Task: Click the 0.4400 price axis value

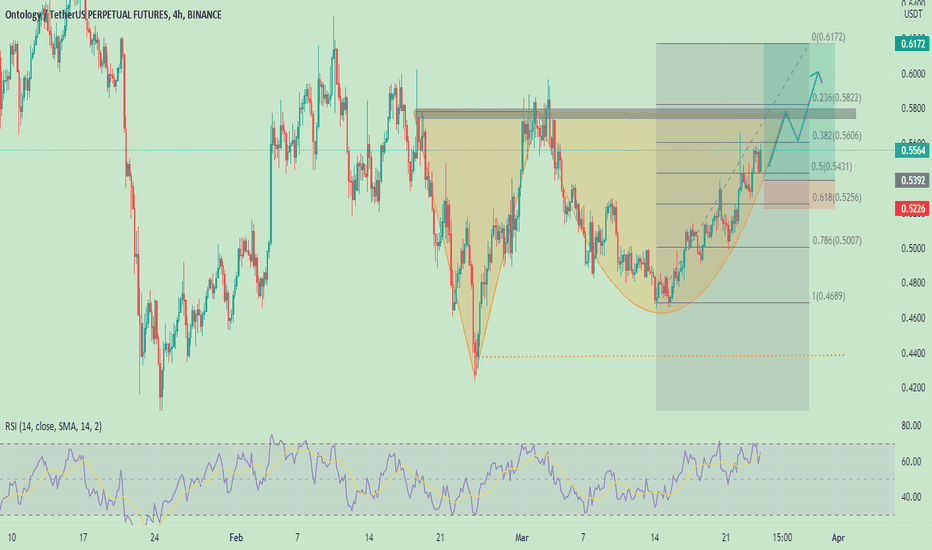Action: tap(913, 353)
